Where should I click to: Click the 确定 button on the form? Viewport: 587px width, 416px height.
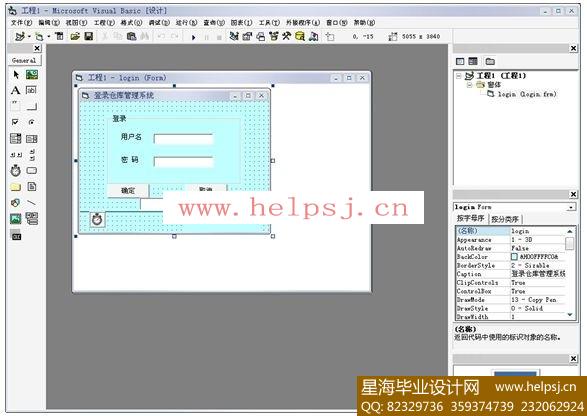coord(128,191)
